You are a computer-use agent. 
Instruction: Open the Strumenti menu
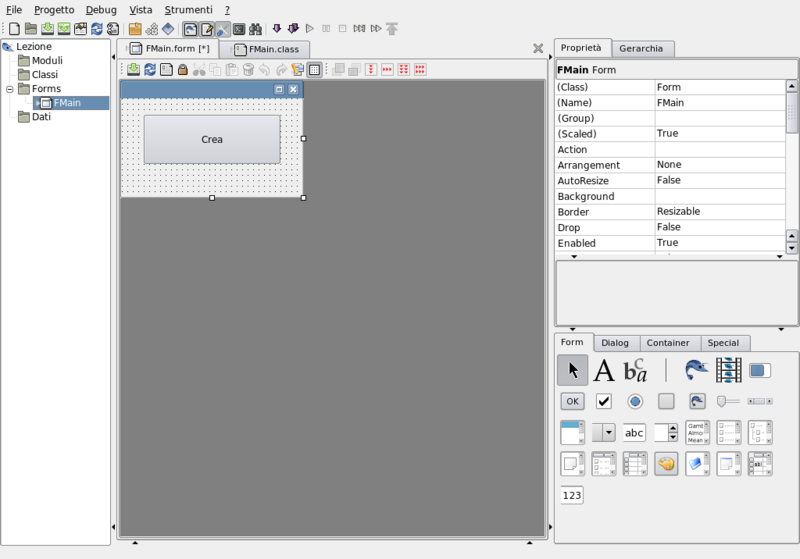(x=188, y=10)
